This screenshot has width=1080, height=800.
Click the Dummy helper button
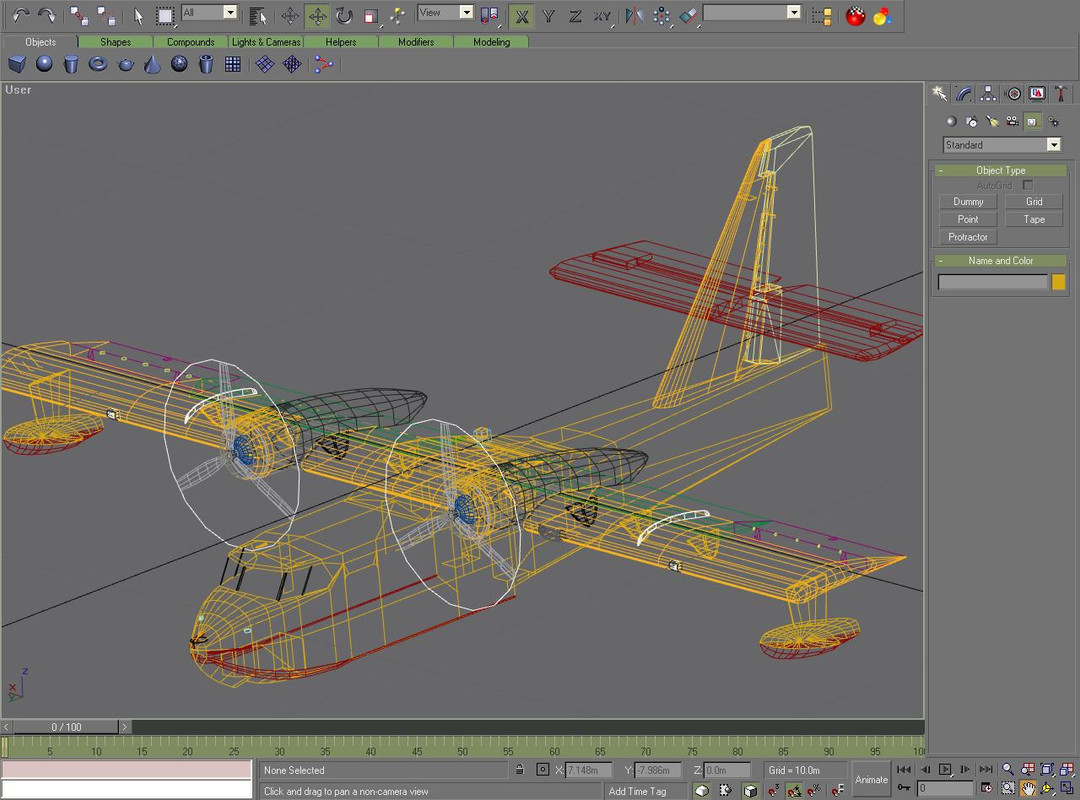click(x=968, y=202)
